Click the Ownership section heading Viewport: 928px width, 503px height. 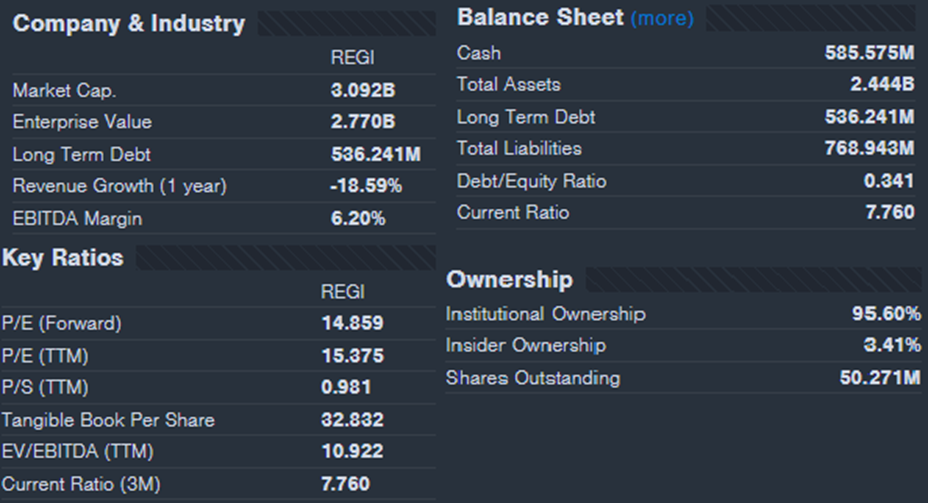coord(509,279)
